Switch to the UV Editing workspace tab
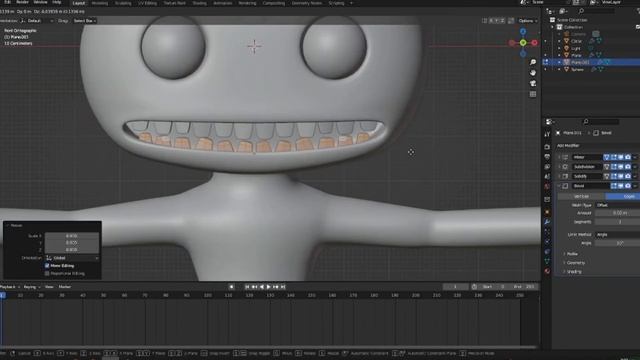The width and height of the screenshot is (640, 360). 147,3
